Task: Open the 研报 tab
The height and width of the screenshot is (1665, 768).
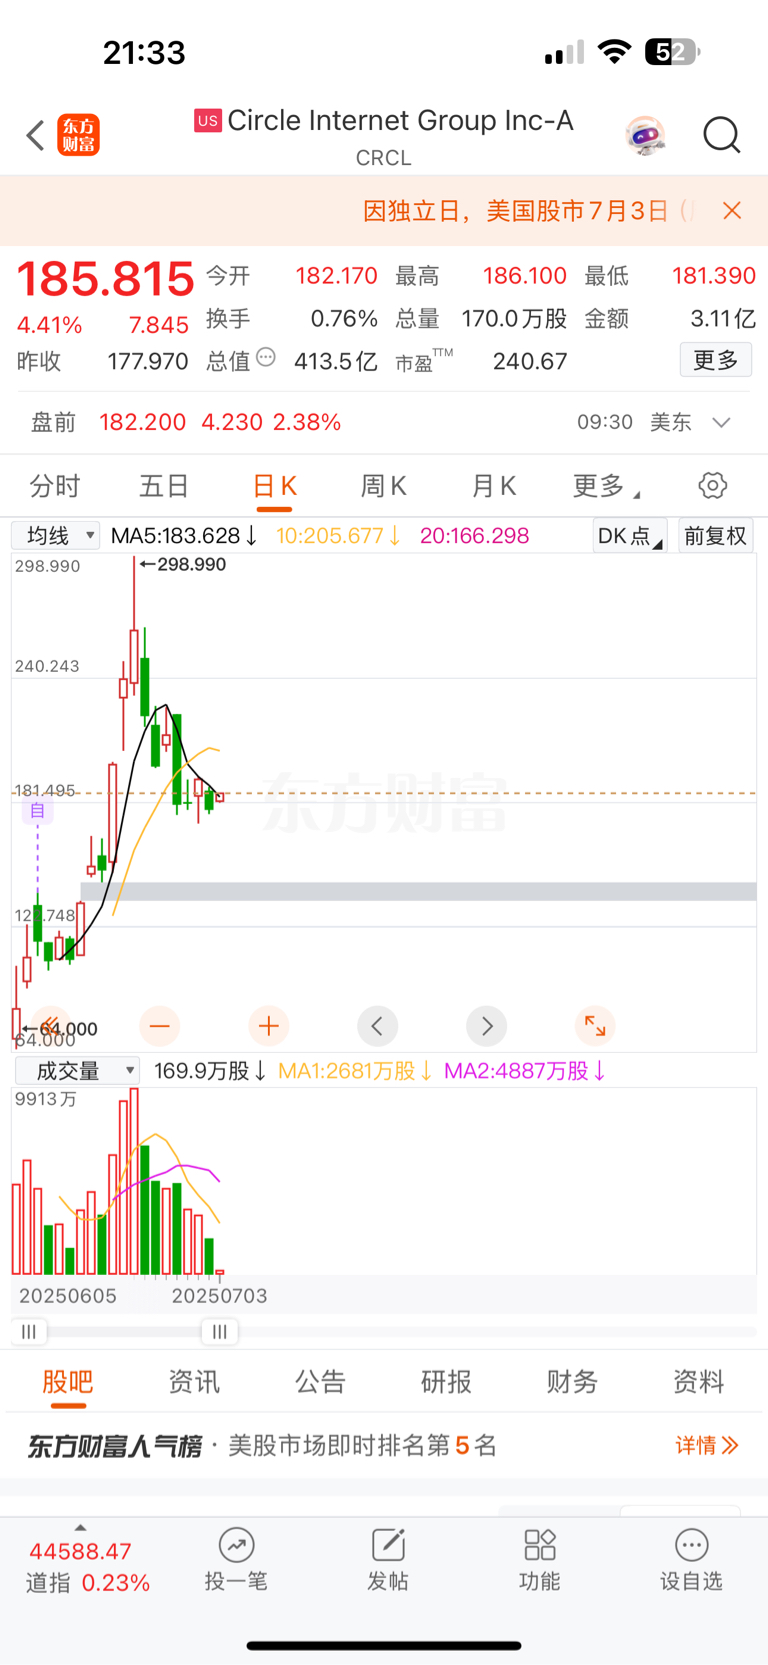Action: click(446, 1382)
